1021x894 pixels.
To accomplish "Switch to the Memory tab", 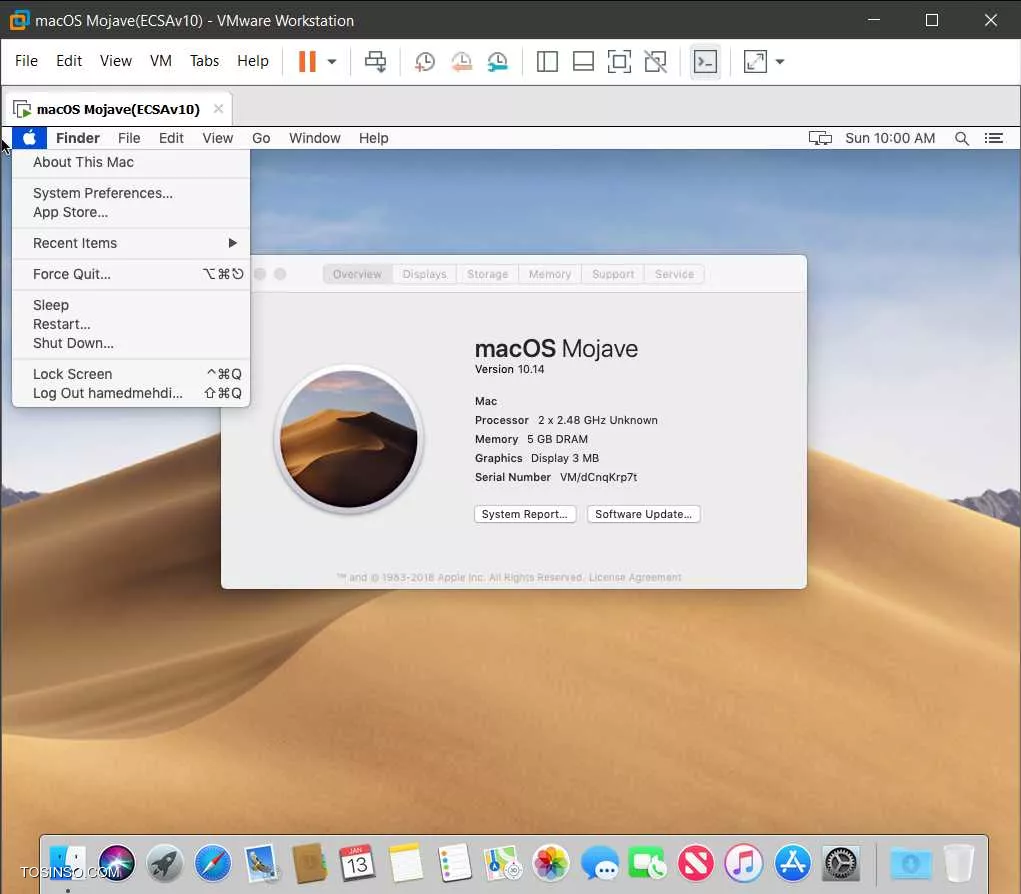I will pos(550,274).
